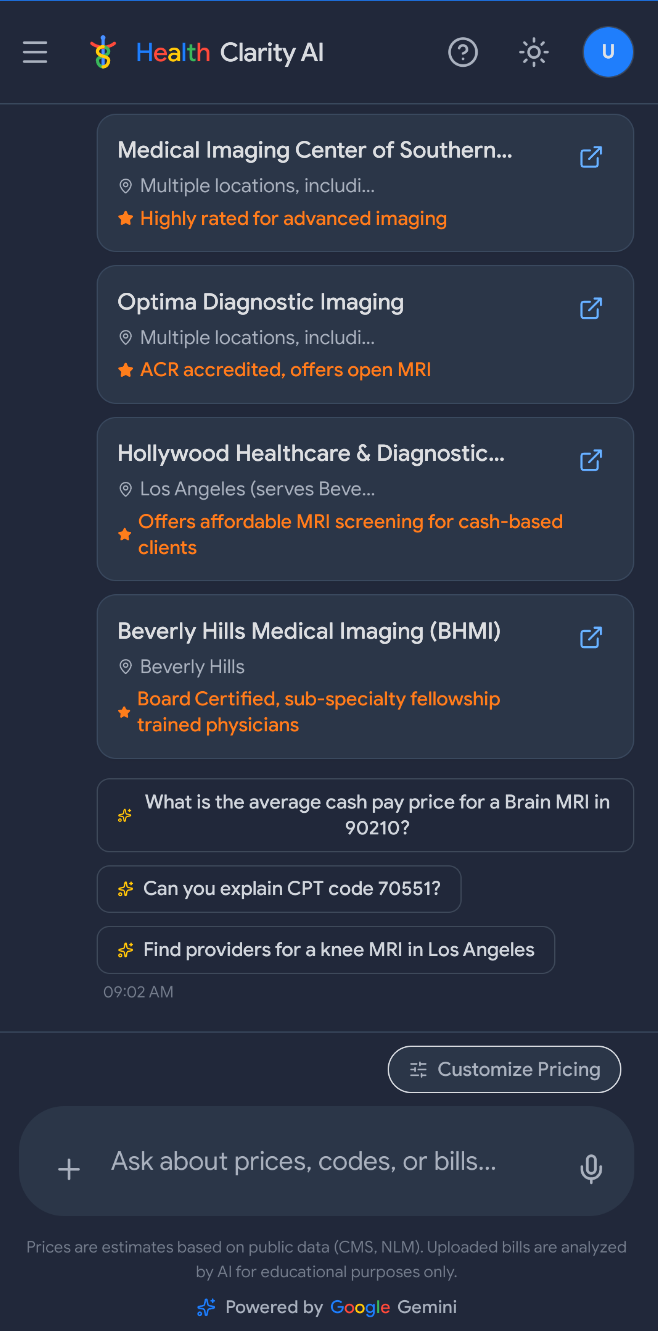Open Optima Diagnostic Imaging external link icon
This screenshot has height=1331, width=658.
(x=591, y=308)
